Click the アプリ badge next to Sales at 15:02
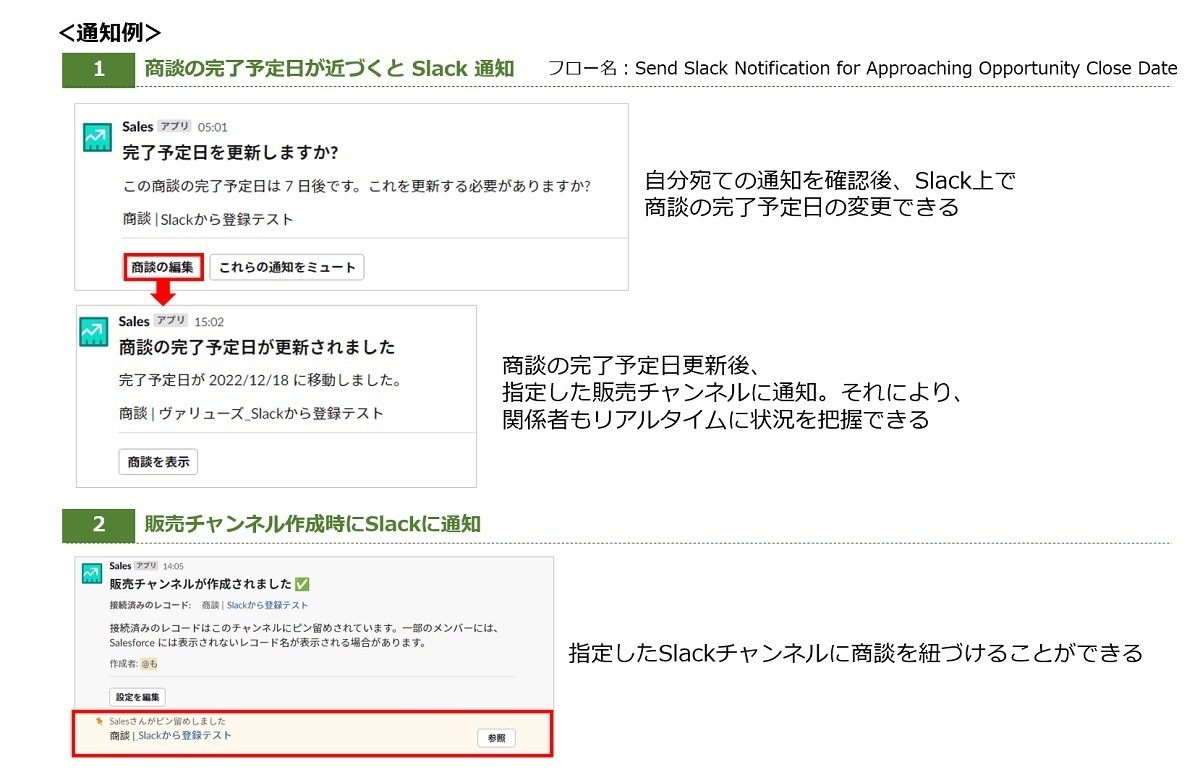This screenshot has width=1200, height=780. tap(170, 321)
